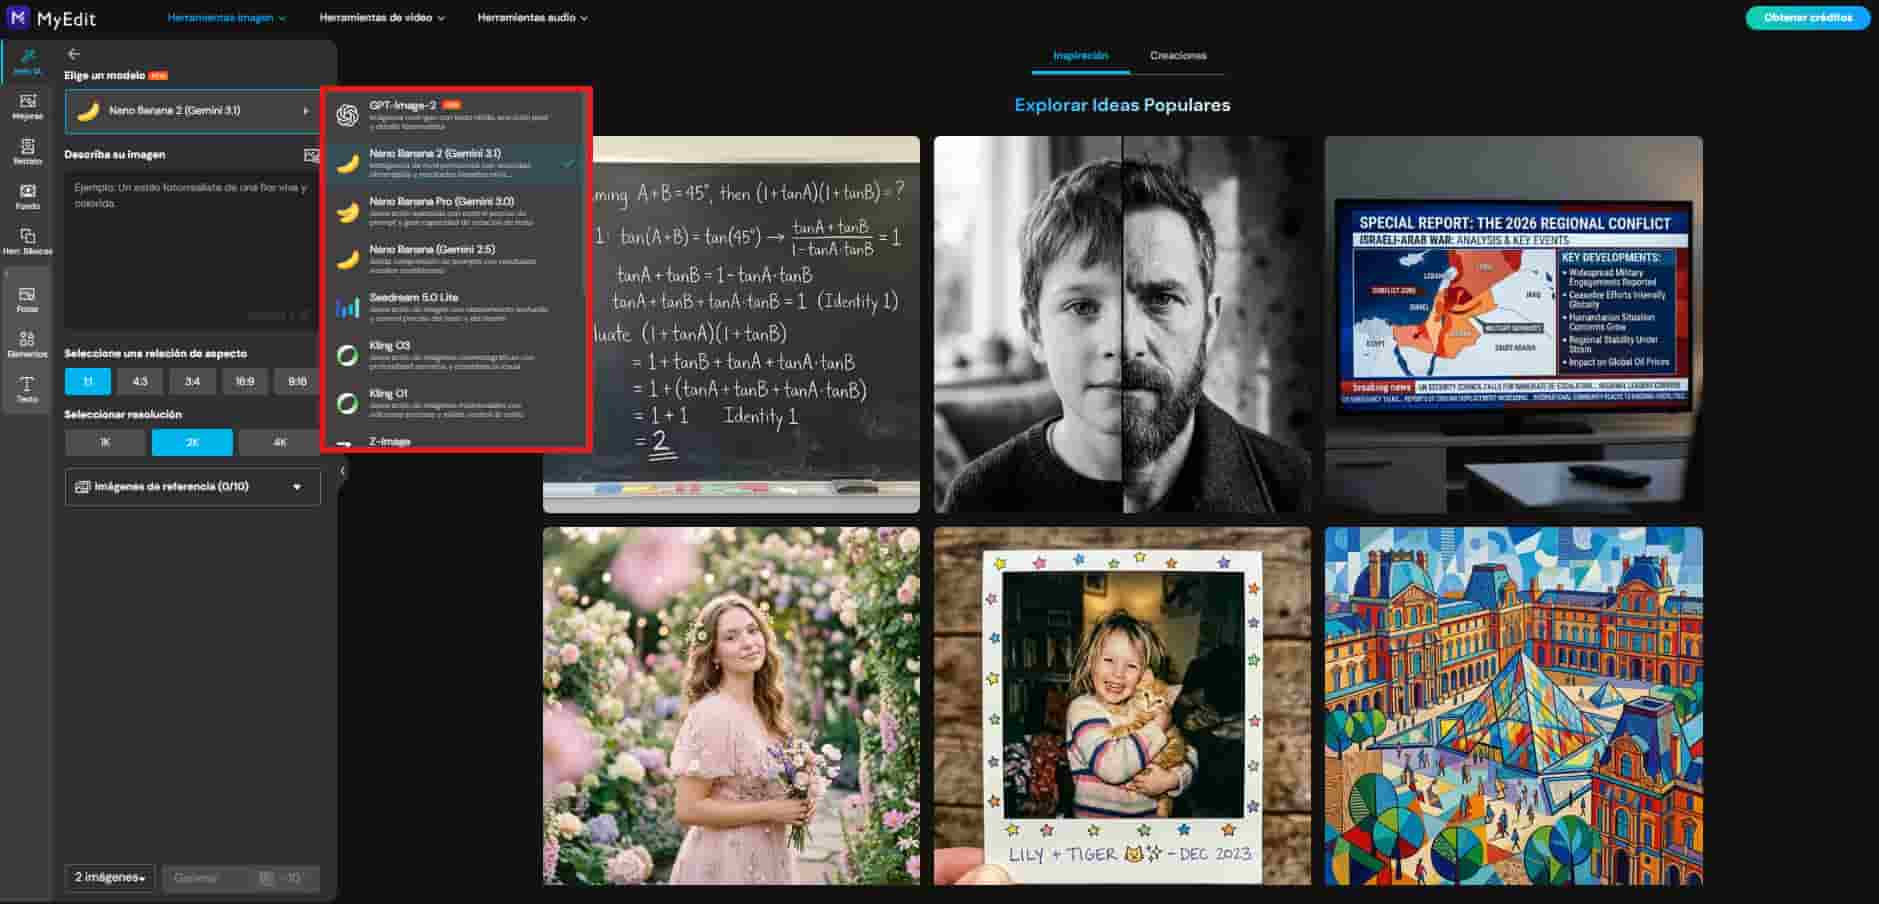Open the Herramientas audio menu
Viewport: 1879px width, 904px height.
point(532,17)
